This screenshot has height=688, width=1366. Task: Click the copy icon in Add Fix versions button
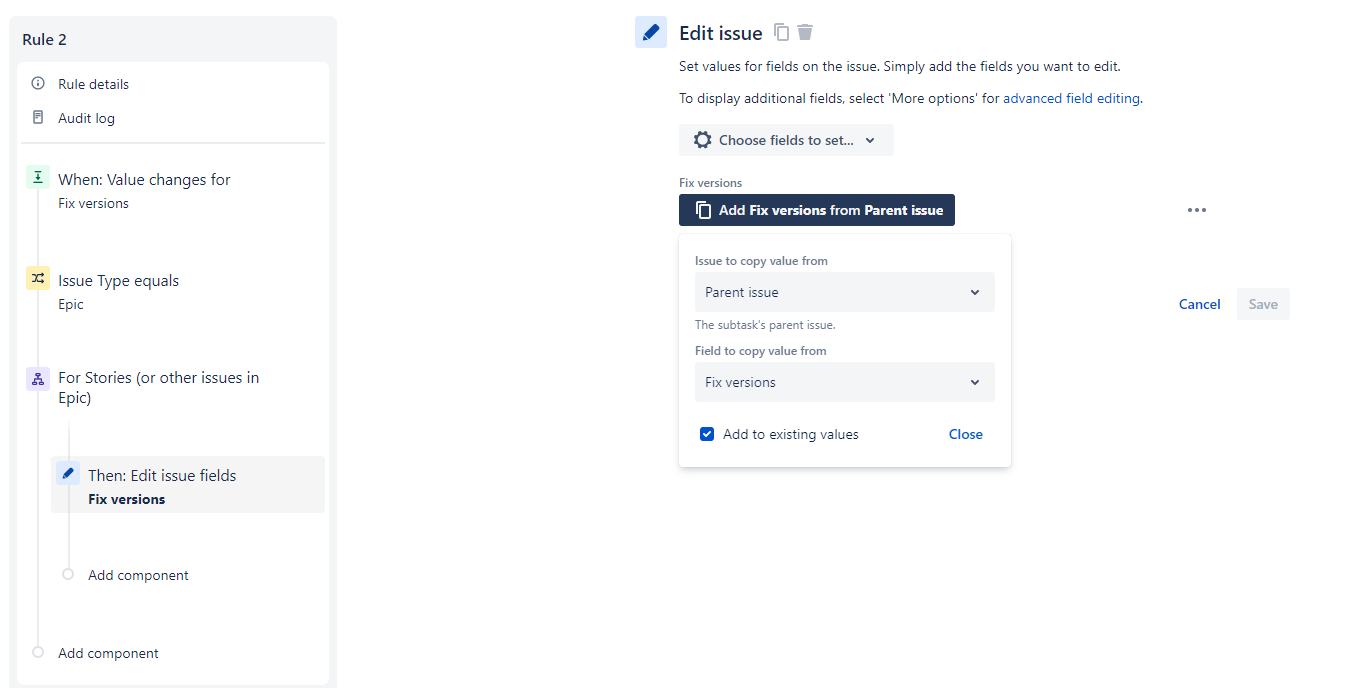[x=703, y=210]
